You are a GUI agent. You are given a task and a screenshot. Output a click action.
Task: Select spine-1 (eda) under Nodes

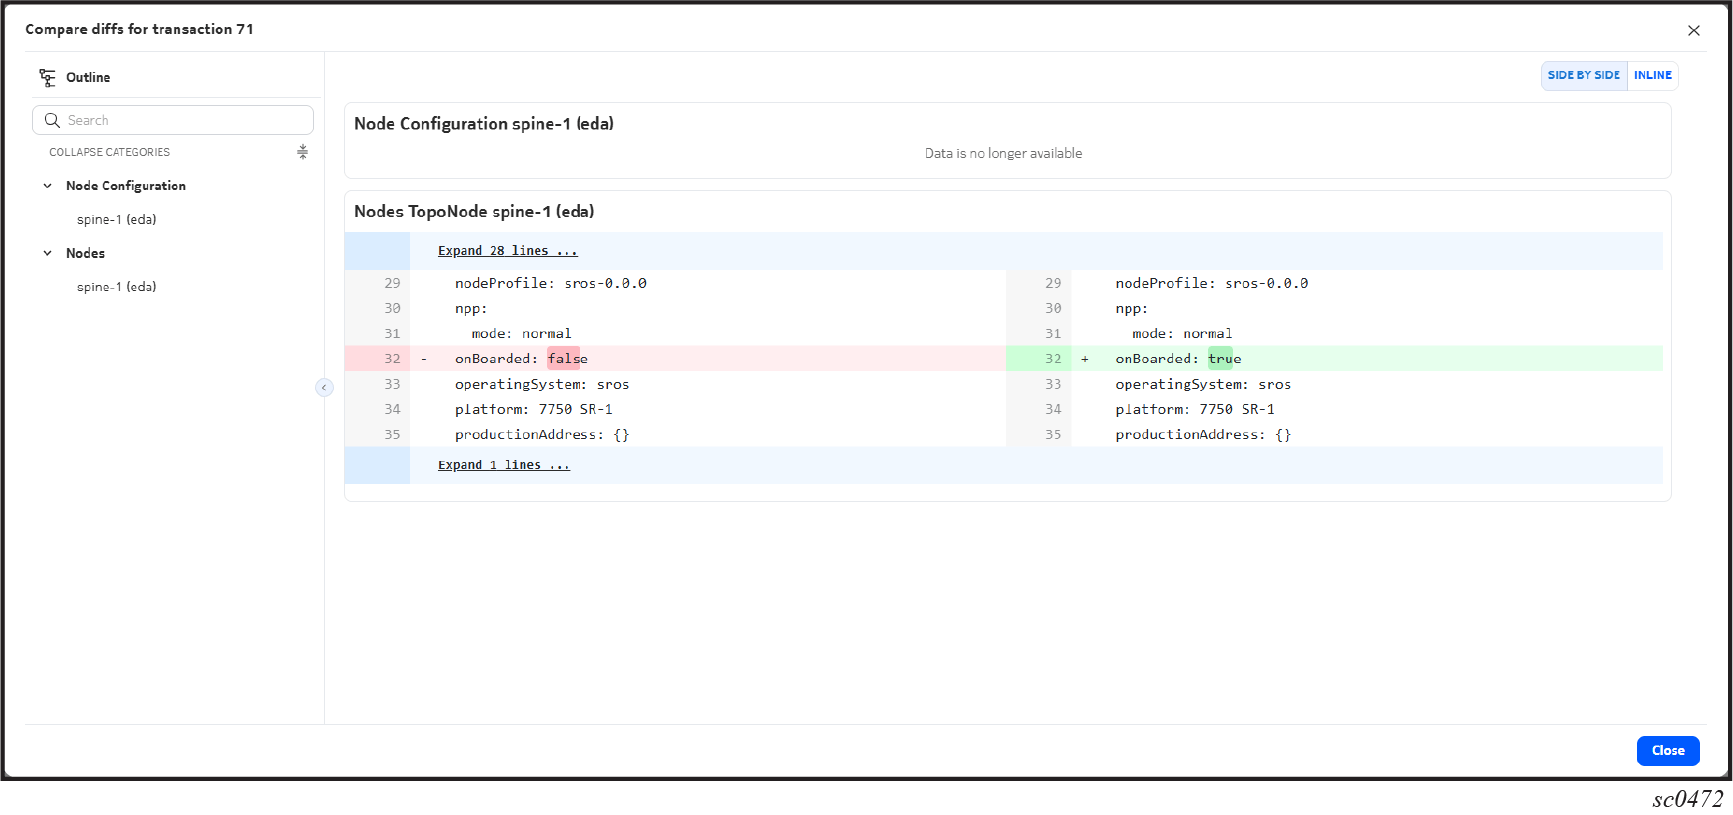117,286
